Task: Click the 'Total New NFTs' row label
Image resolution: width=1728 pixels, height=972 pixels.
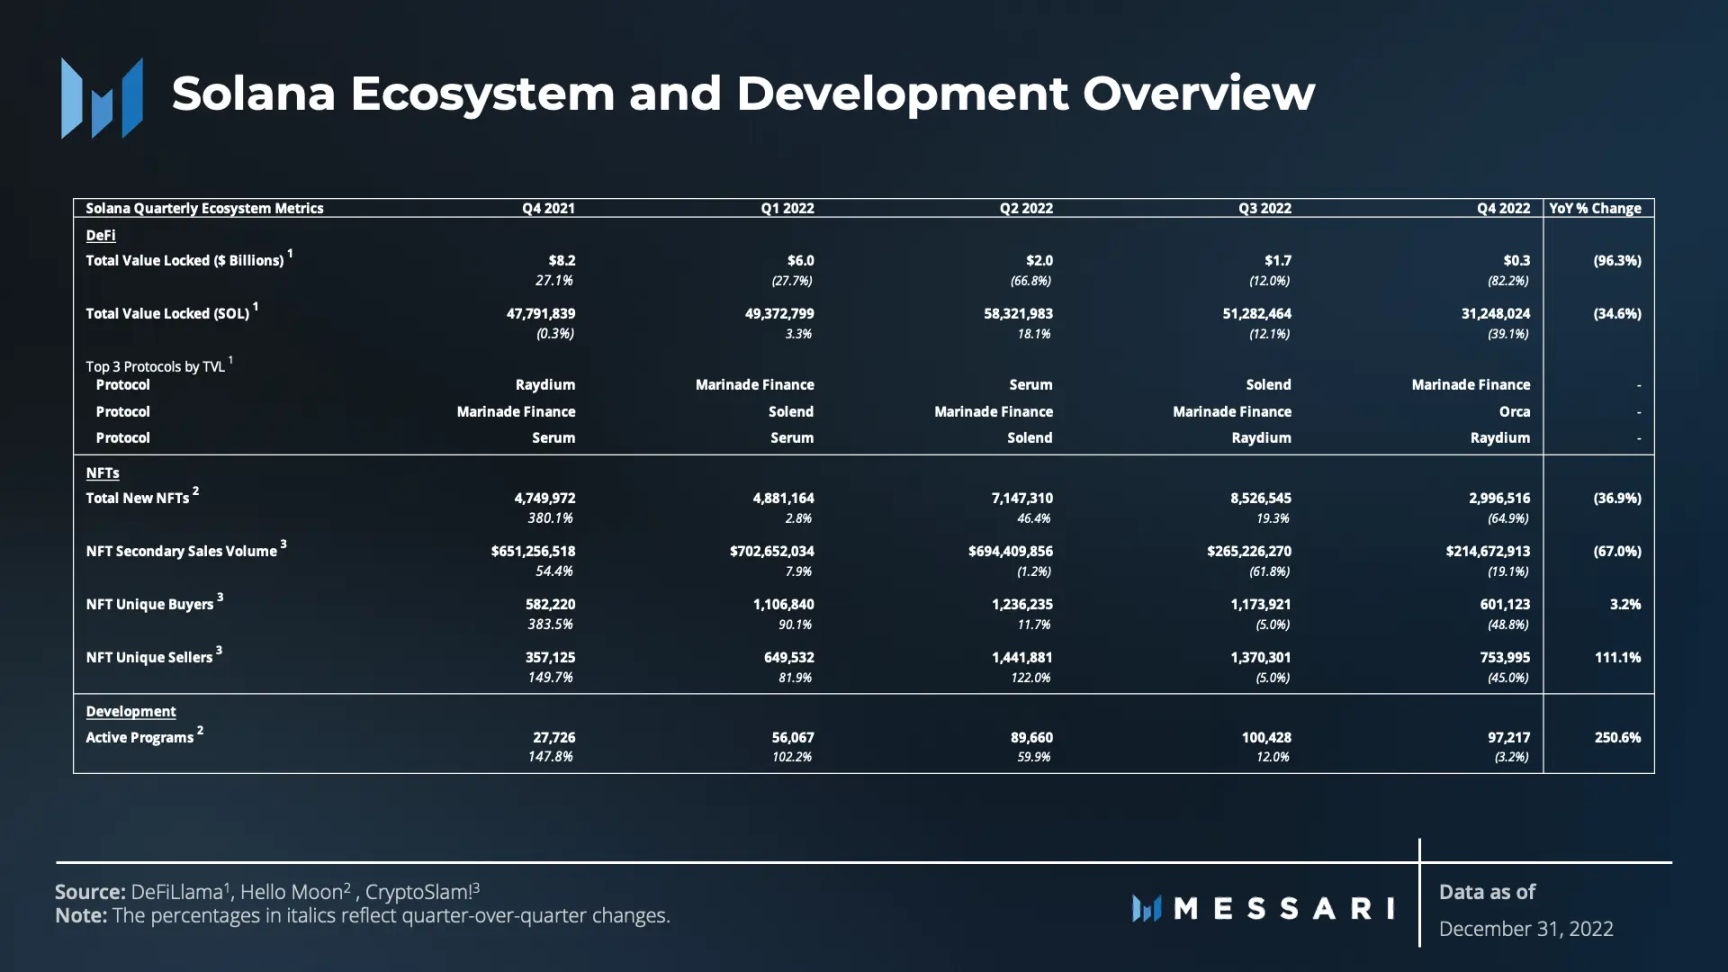Action: pos(142,496)
